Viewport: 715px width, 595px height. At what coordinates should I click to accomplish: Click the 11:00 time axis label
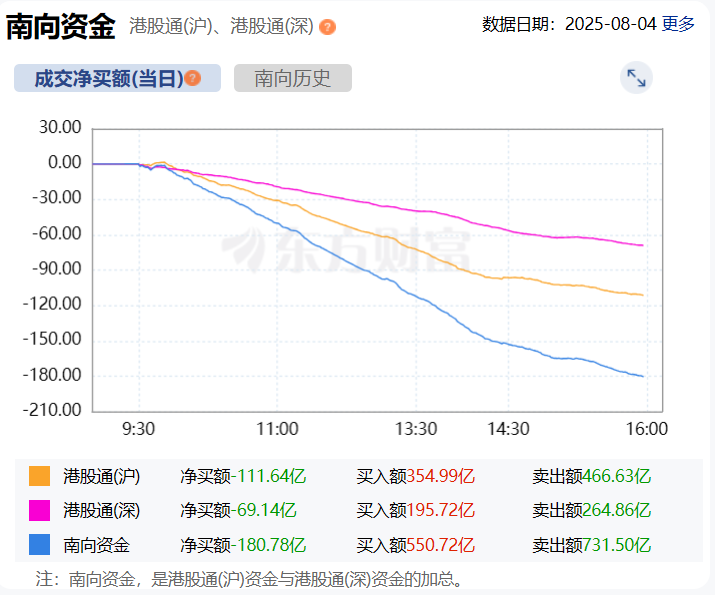pos(277,429)
